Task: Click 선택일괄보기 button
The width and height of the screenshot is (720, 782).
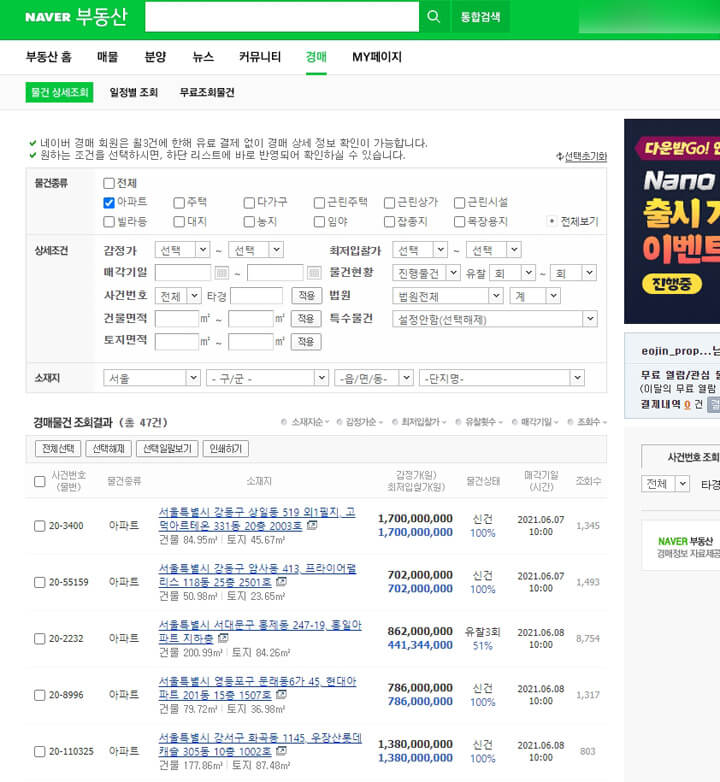Action: coord(167,448)
